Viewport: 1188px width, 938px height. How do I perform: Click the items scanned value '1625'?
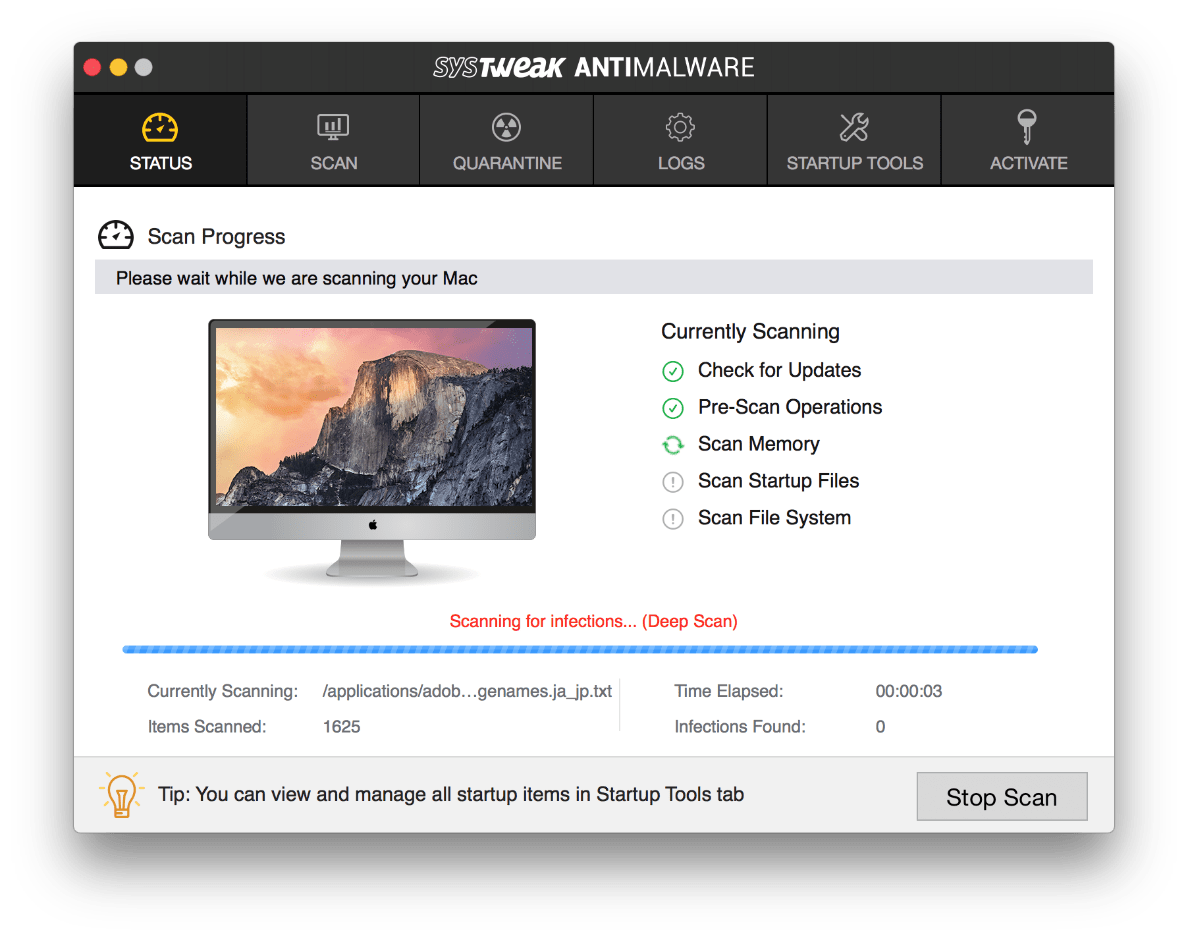tap(342, 727)
